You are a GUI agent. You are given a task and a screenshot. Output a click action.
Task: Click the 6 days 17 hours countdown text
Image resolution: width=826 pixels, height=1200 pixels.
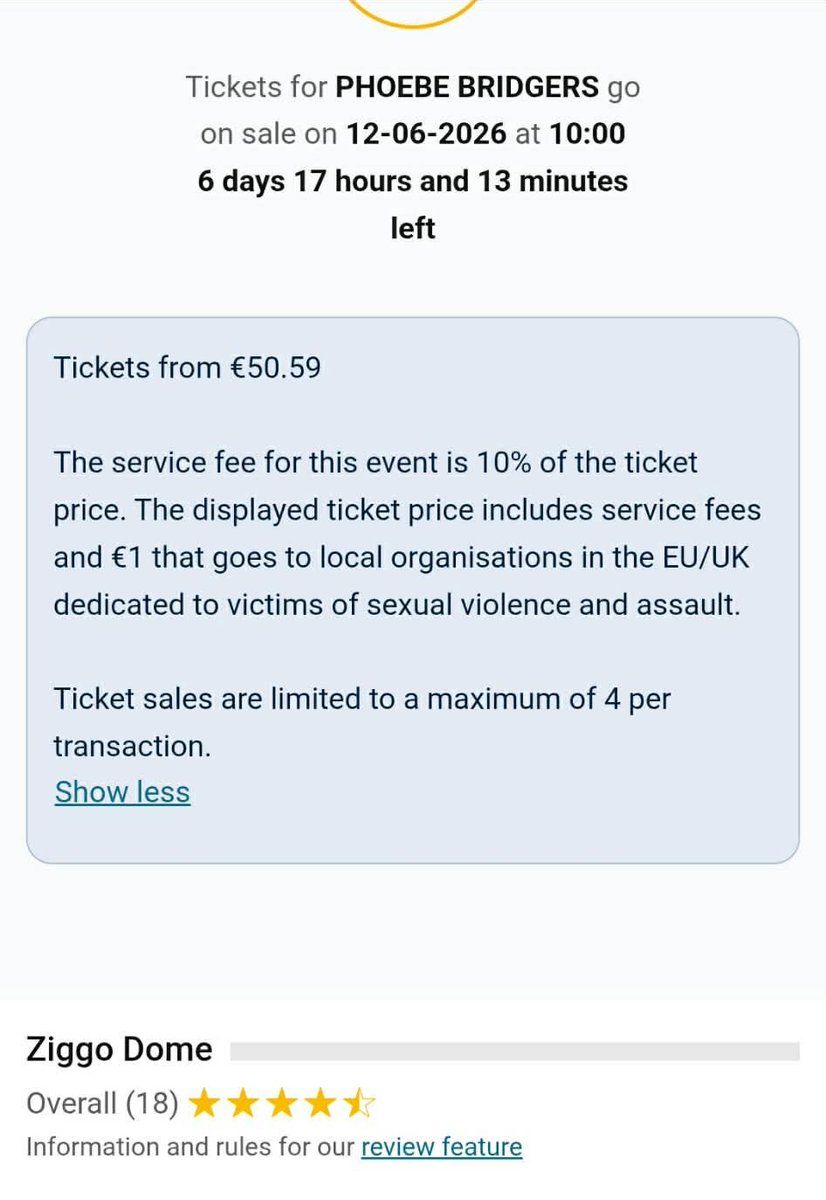point(412,181)
